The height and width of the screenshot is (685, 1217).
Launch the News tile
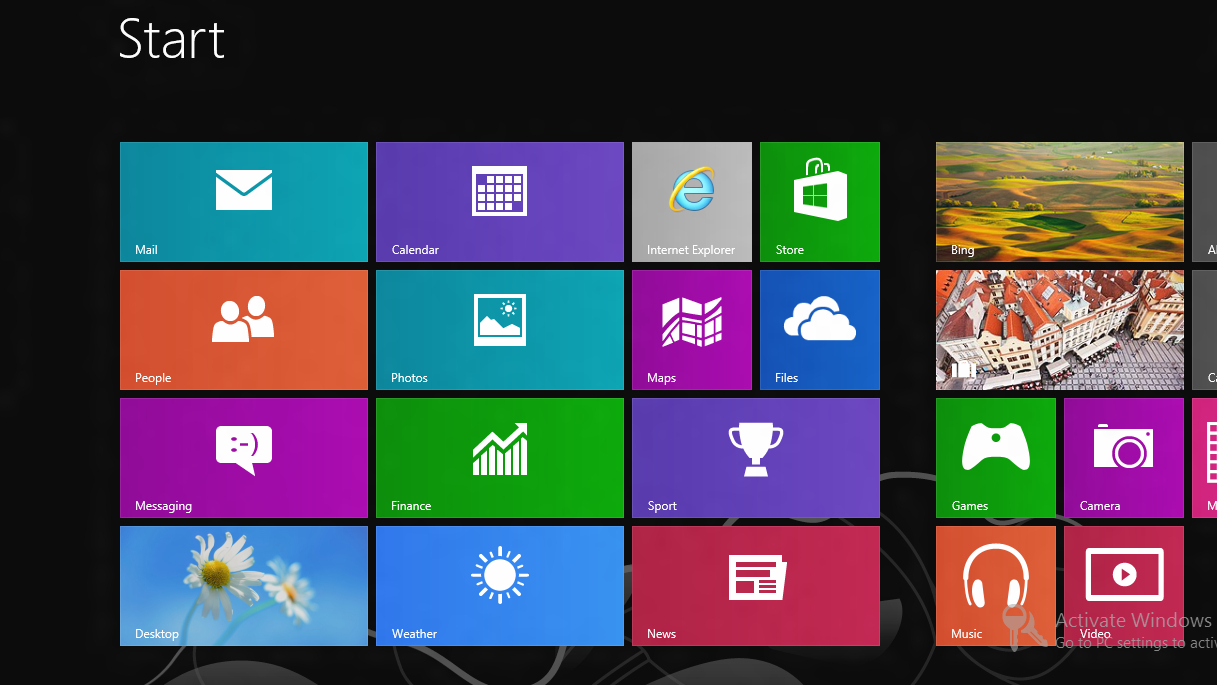pos(755,585)
